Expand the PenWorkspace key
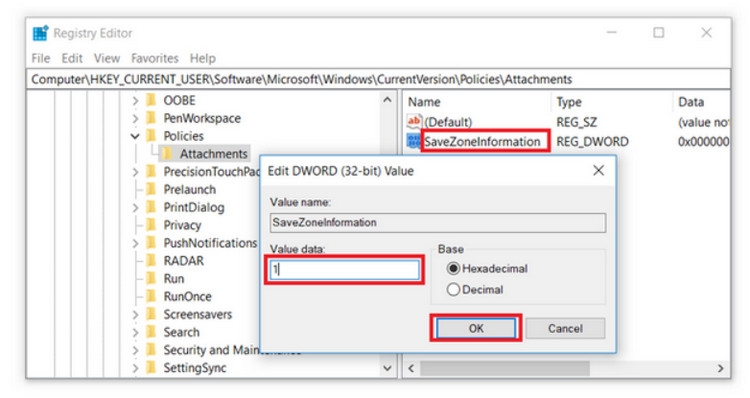The height and width of the screenshot is (398, 750). click(x=135, y=118)
